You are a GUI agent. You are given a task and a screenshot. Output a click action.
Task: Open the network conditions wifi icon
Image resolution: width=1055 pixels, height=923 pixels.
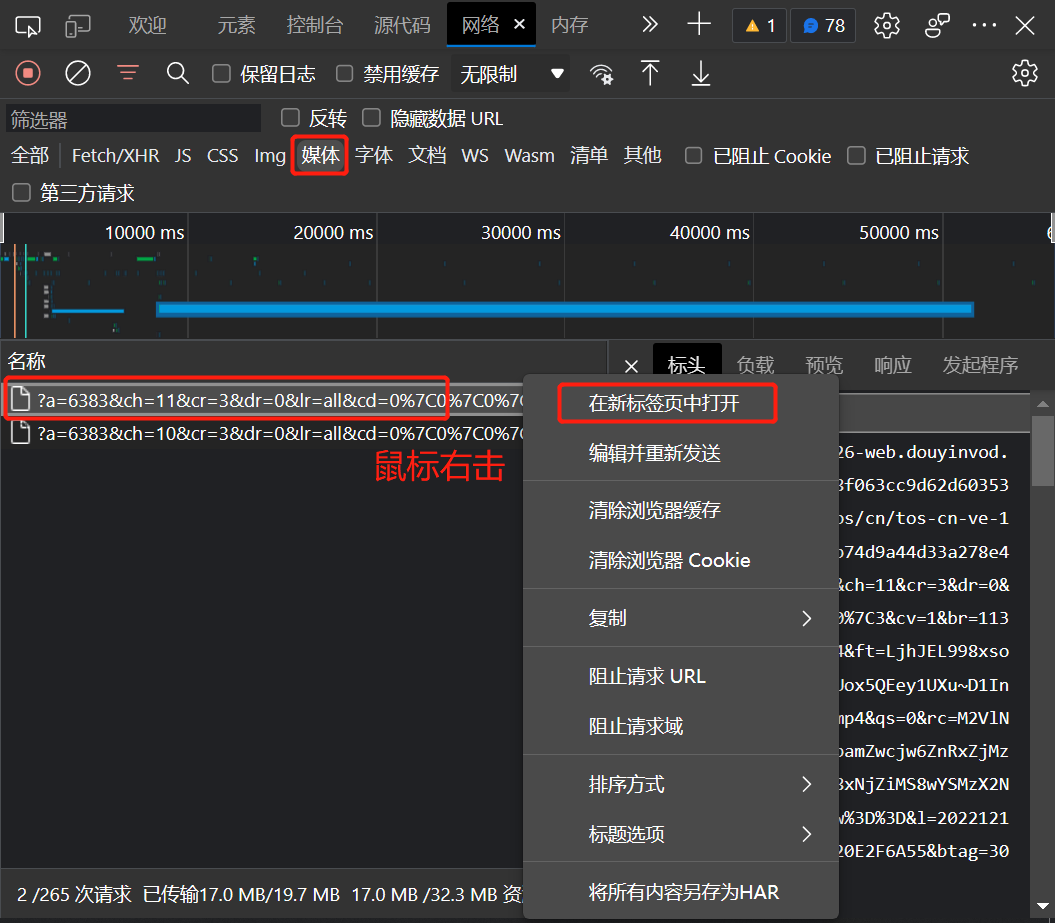[x=601, y=74]
